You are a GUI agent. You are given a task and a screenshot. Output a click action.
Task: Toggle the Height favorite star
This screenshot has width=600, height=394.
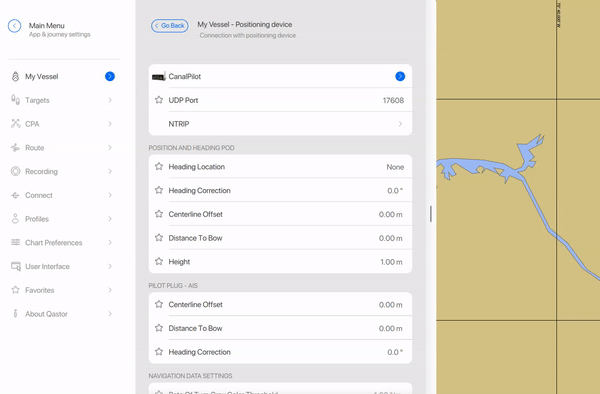[x=159, y=262]
